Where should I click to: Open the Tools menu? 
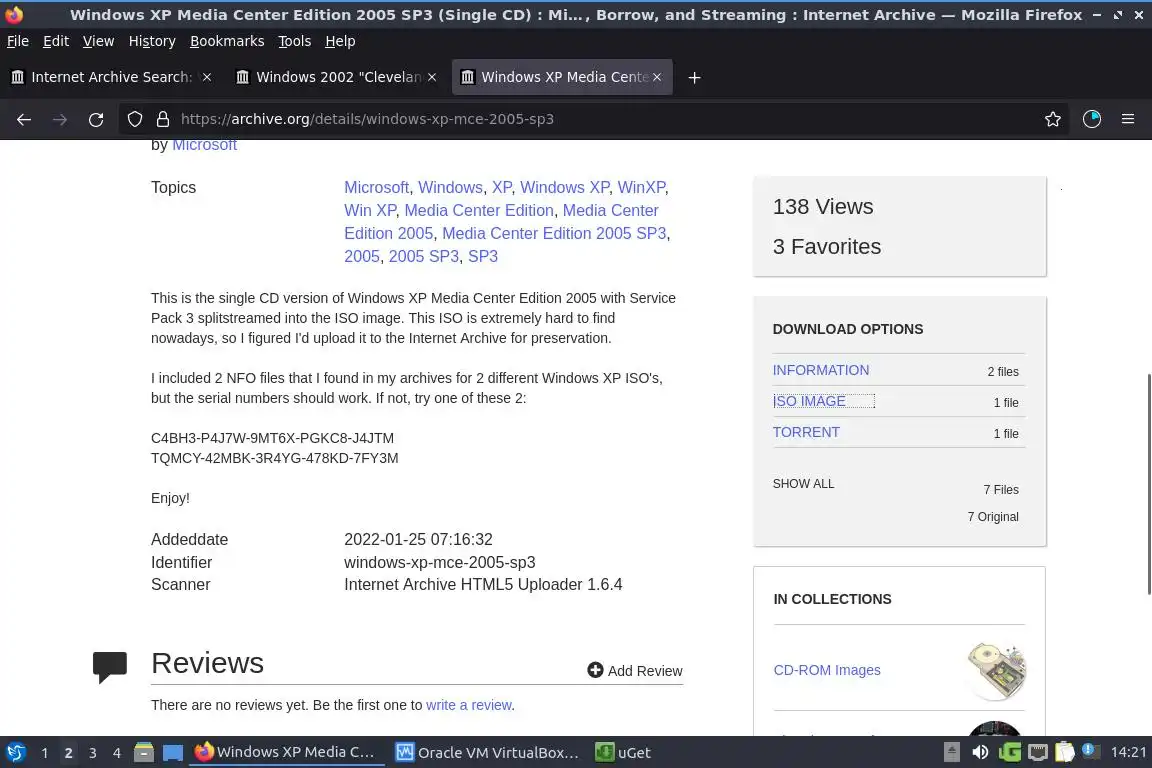coord(295,41)
